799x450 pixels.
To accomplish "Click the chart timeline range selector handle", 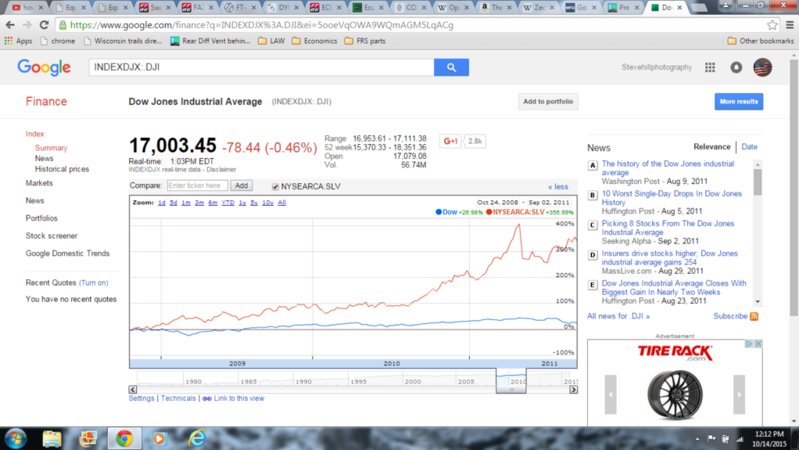I will (x=511, y=389).
